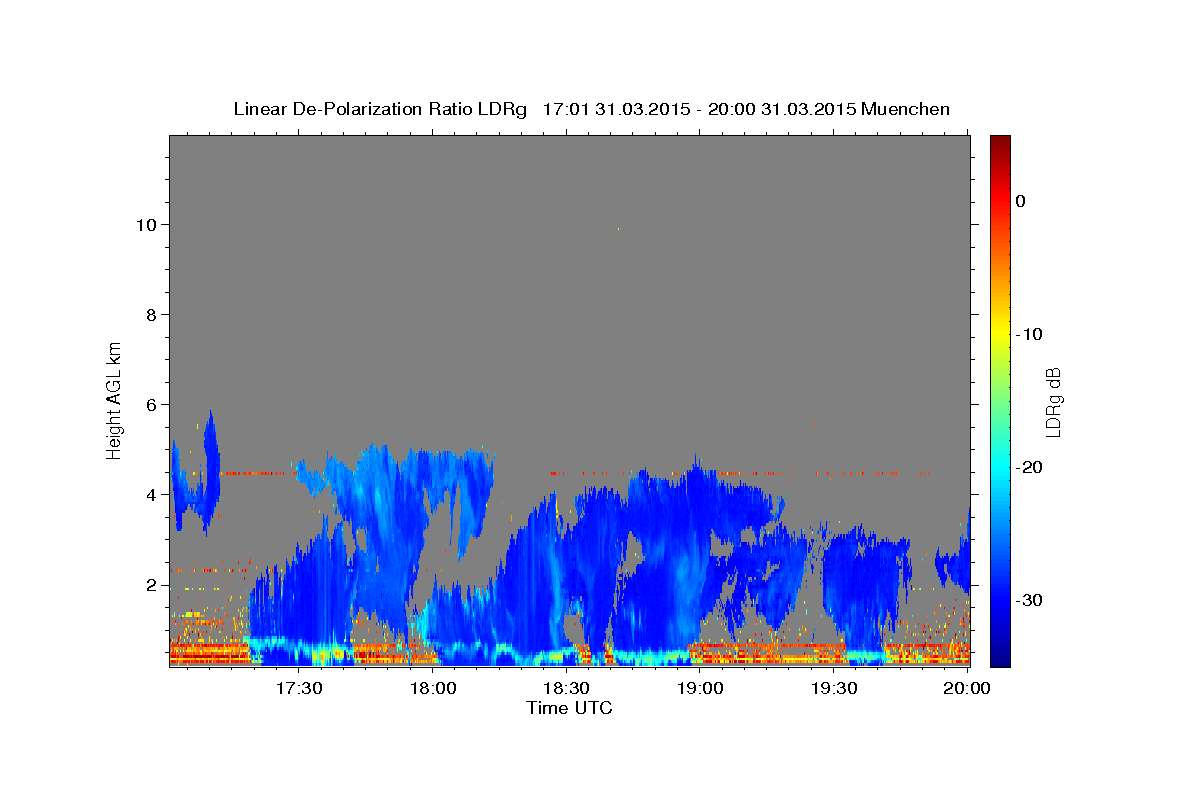Image resolution: width=1200 pixels, height=800 pixels.
Task: Click the colorbar value '-30'
Action: (1030, 601)
